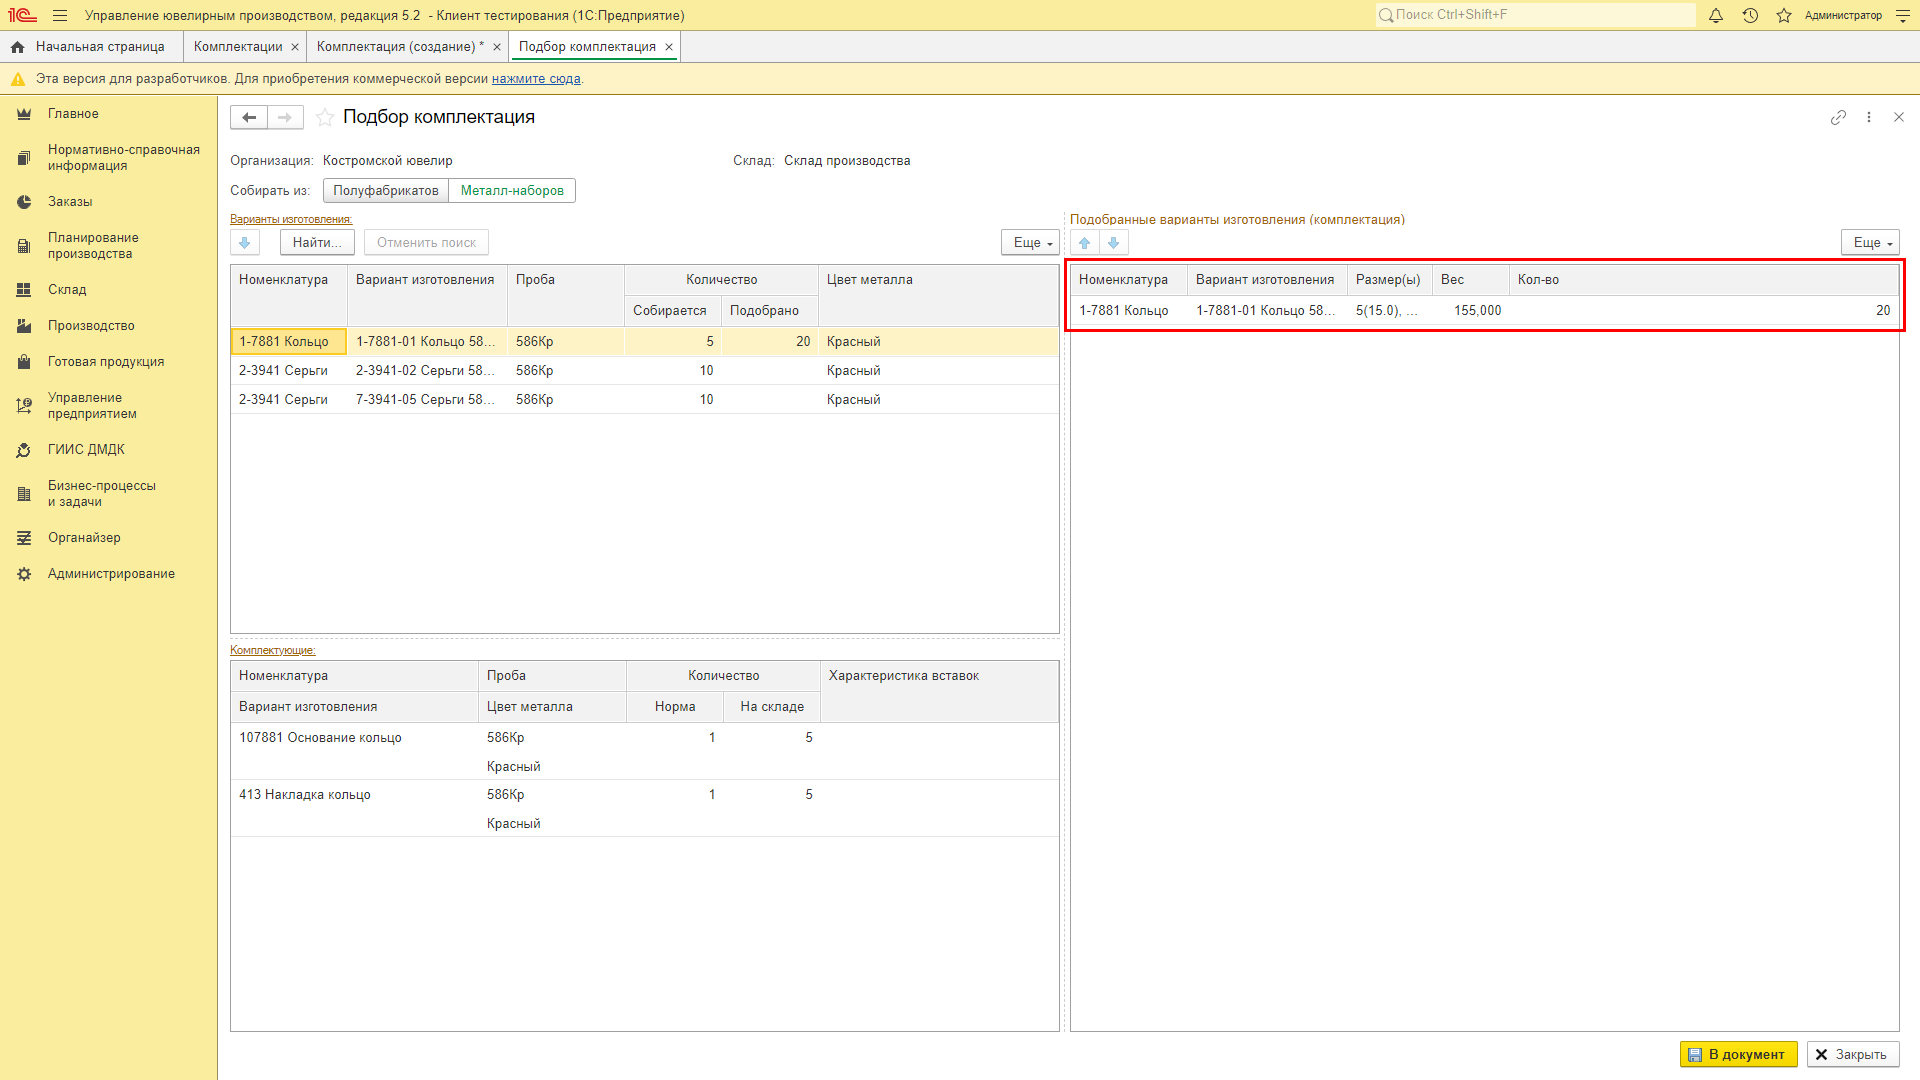The width and height of the screenshot is (1920, 1080).
Task: Navigate forward with the right arrow
Action: 285,117
